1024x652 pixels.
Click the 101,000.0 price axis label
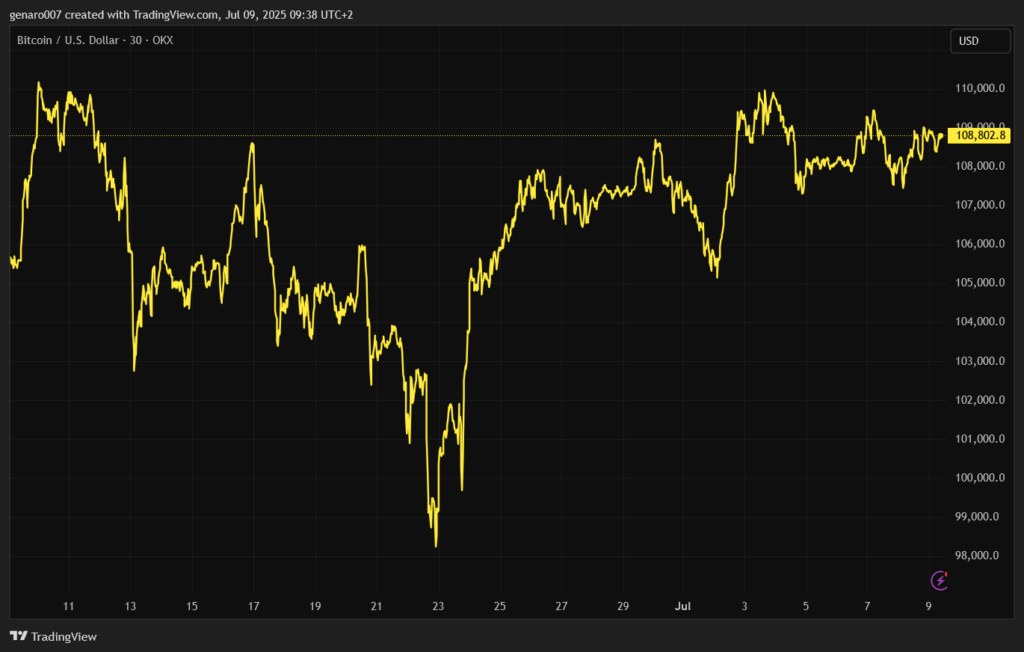980,439
